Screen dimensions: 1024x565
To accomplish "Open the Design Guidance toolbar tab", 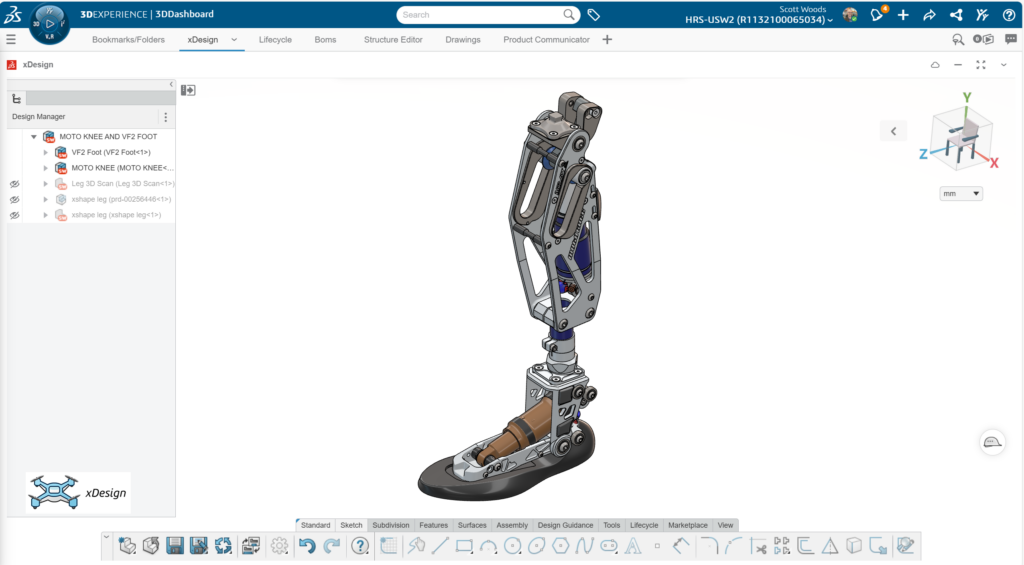I will pos(566,525).
